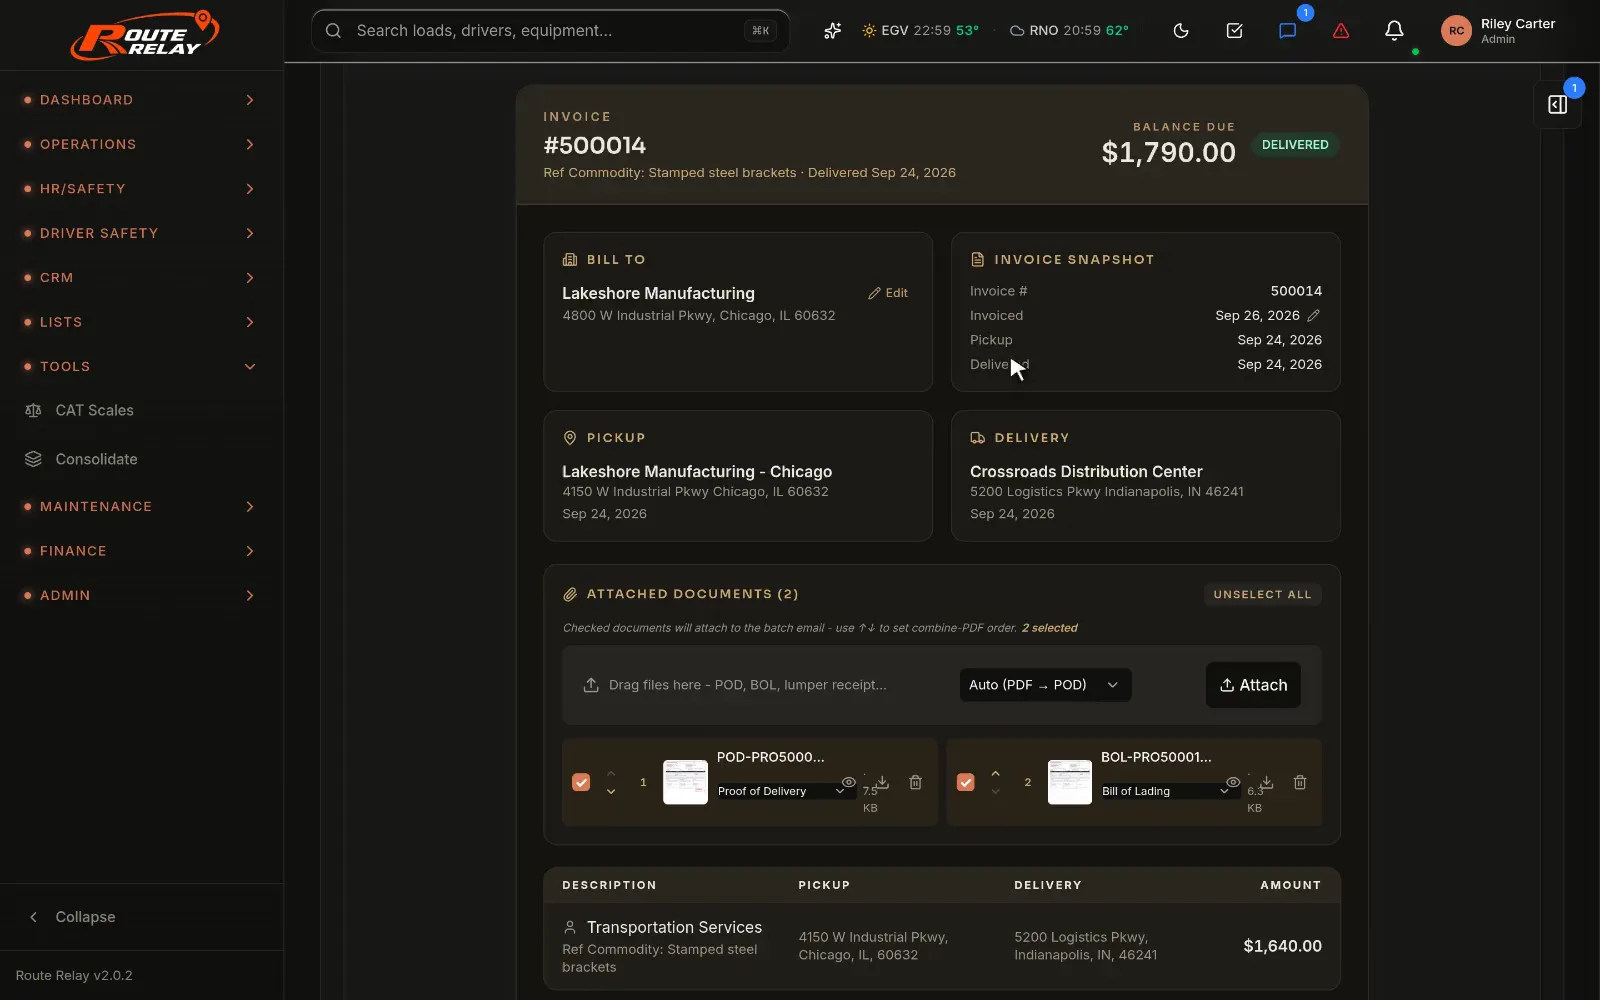Screen dimensions: 1600x1000
Task: Delete the BOL-PRO50001 document
Action: coord(1300,782)
